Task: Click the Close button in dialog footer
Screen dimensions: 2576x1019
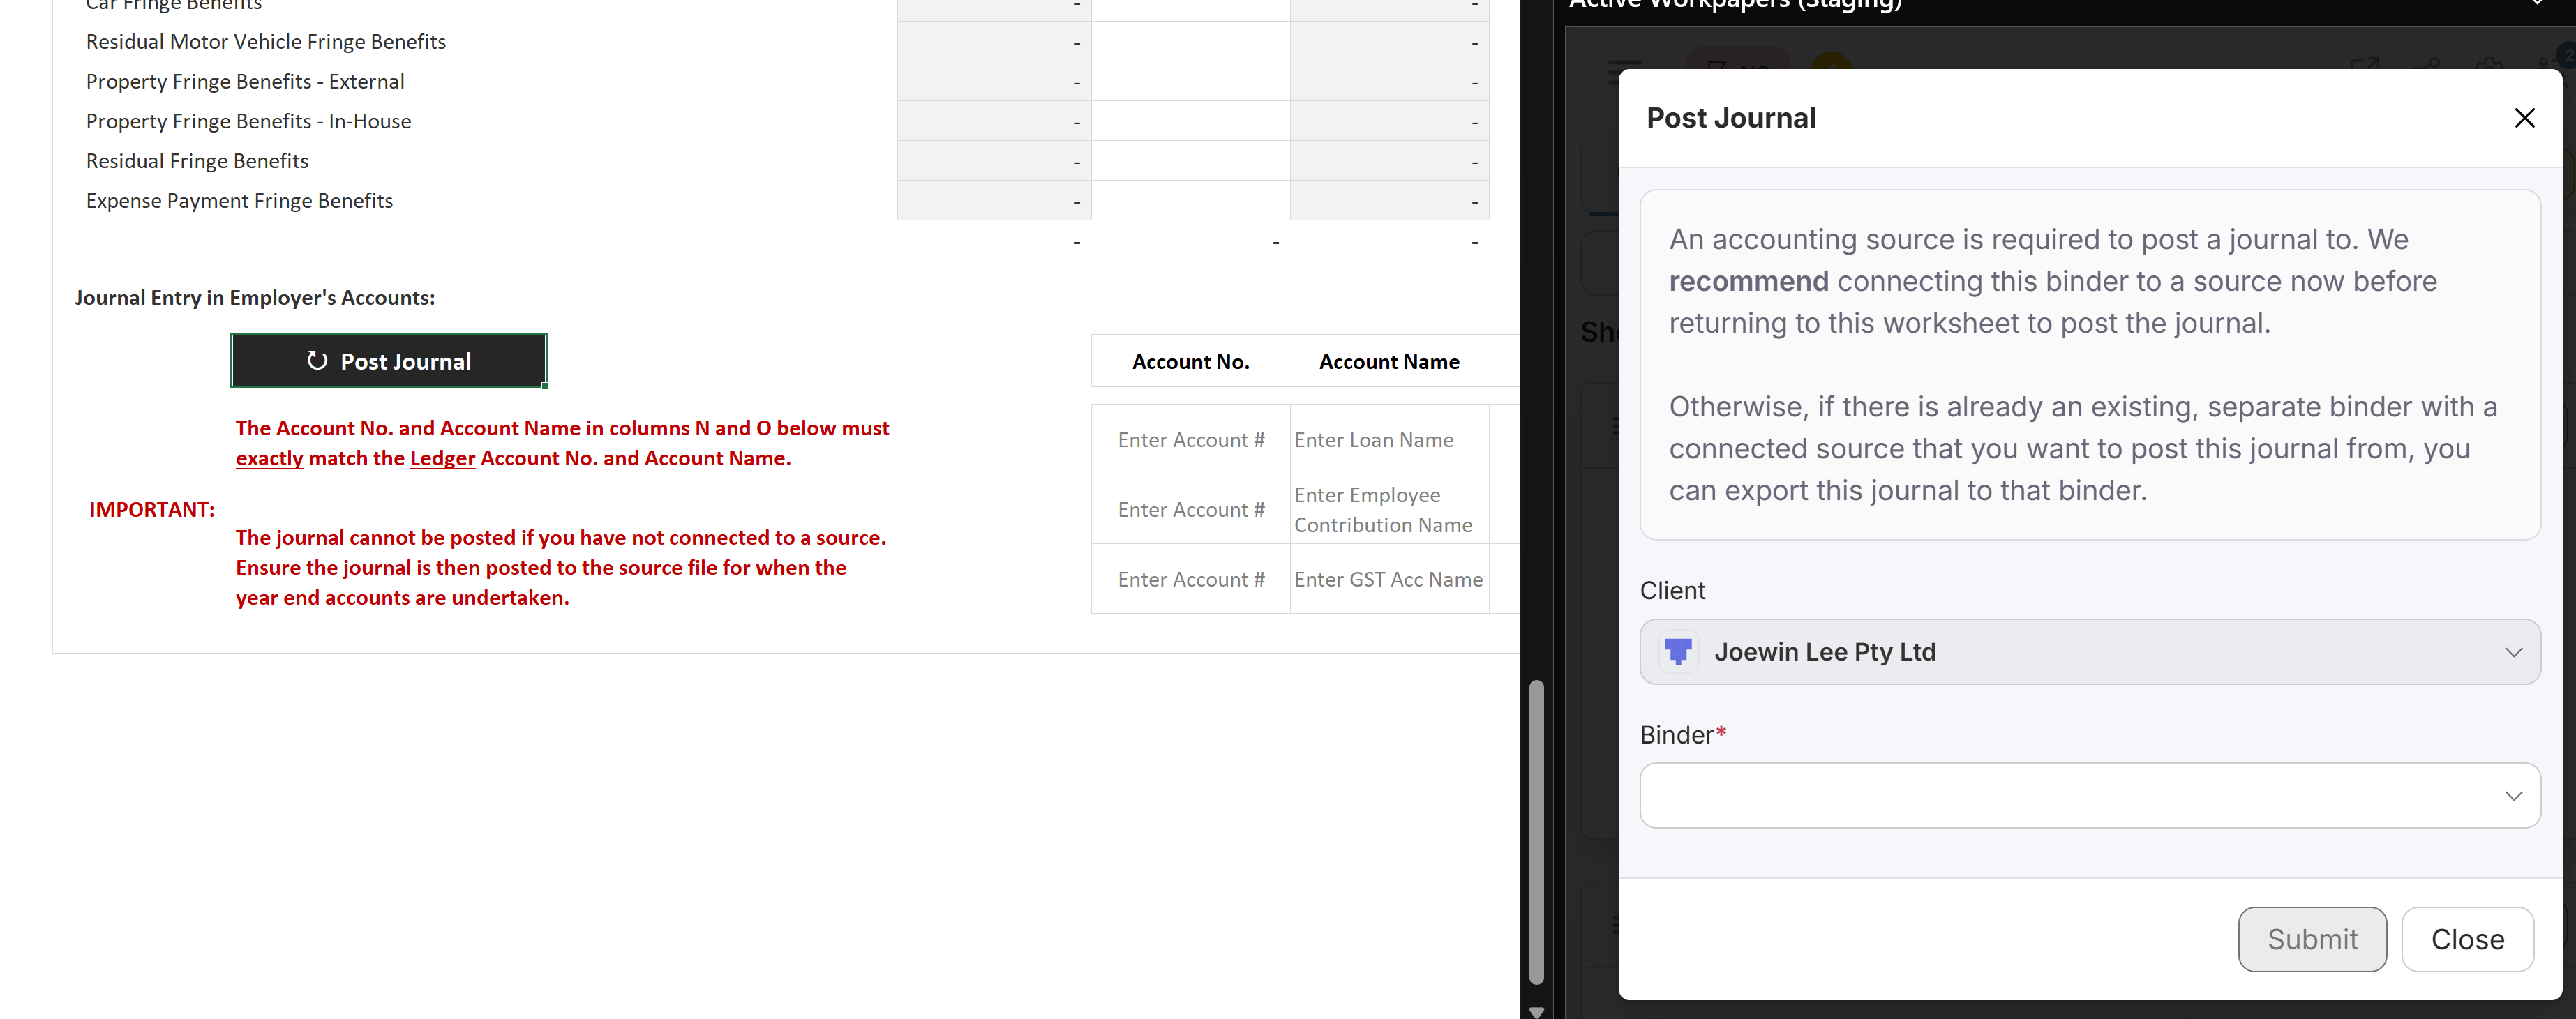Action: tap(2467, 939)
